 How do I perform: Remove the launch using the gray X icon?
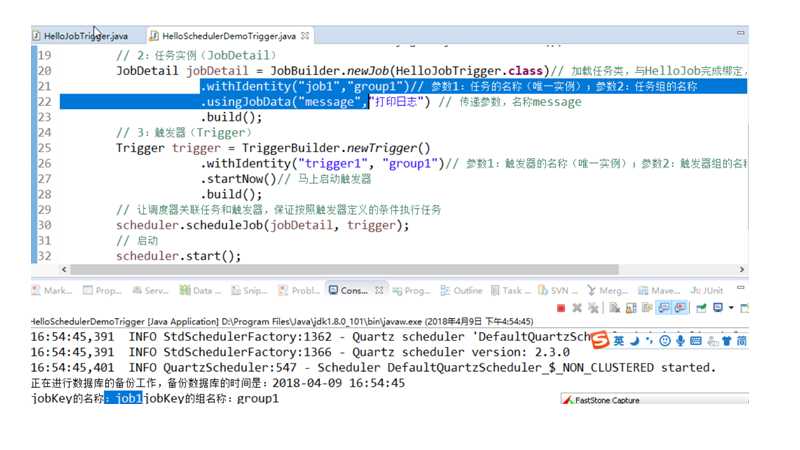577,308
